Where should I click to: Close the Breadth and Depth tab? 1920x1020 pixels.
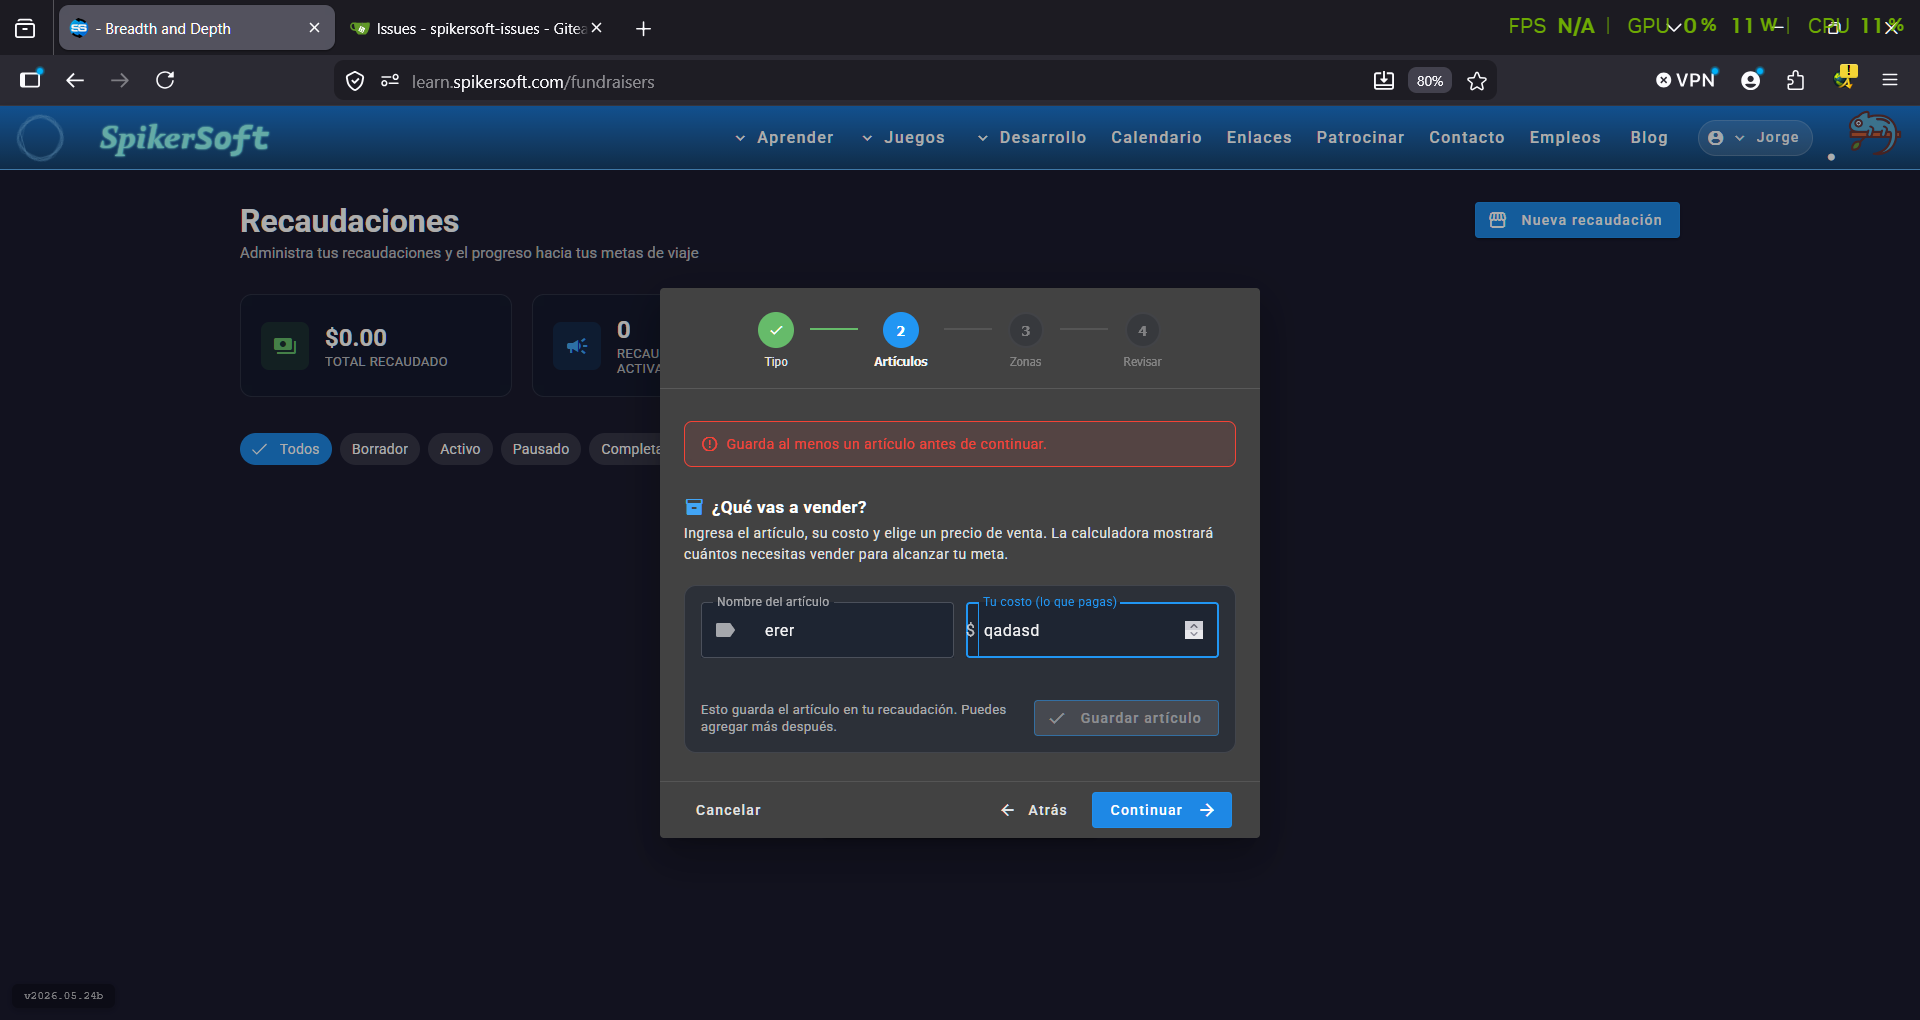[x=314, y=28]
